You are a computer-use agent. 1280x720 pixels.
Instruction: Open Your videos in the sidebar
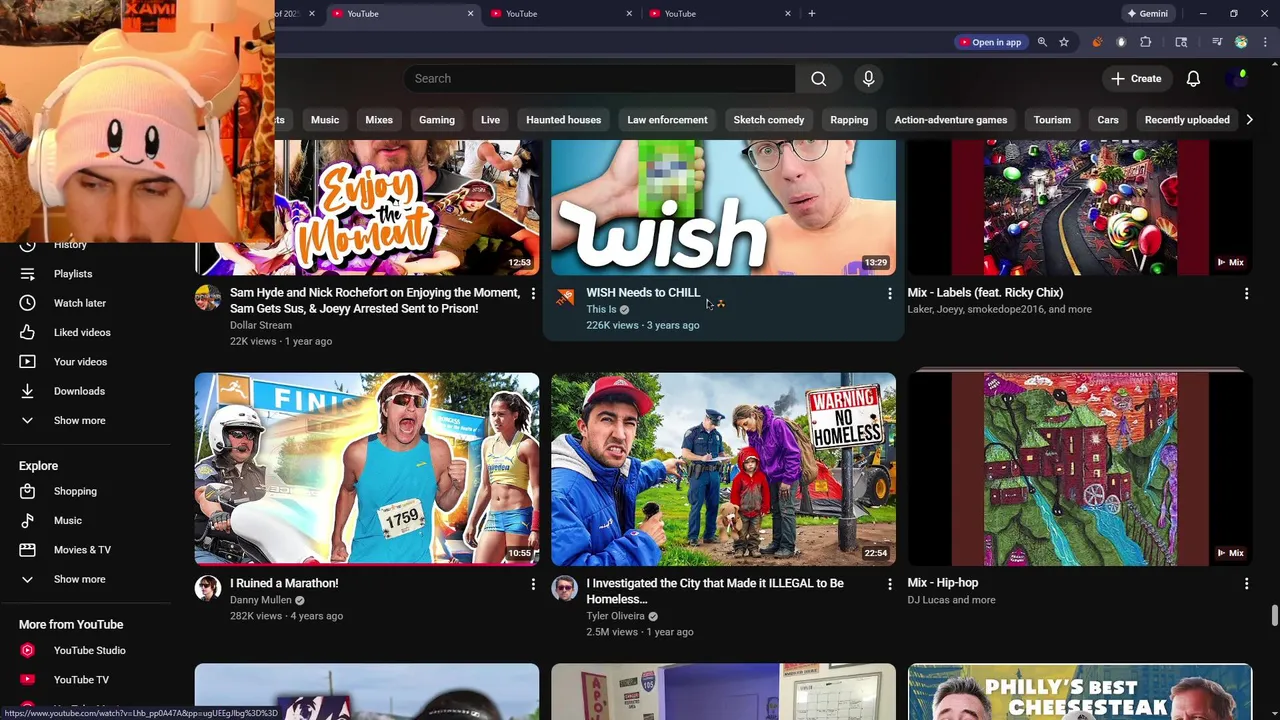80,362
